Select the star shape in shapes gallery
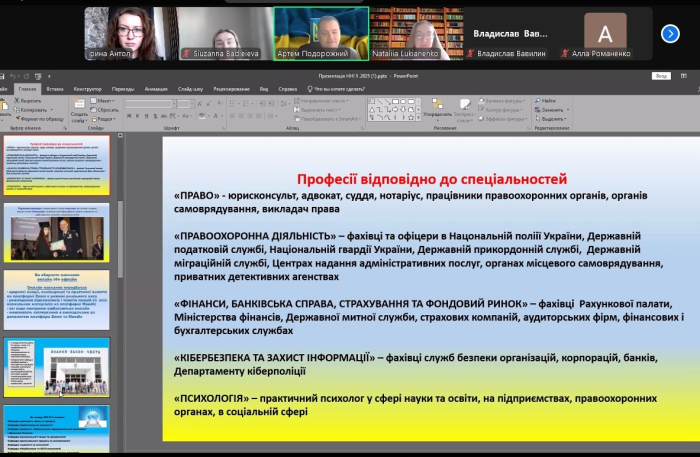This screenshot has height=457, width=700. tap(411, 117)
